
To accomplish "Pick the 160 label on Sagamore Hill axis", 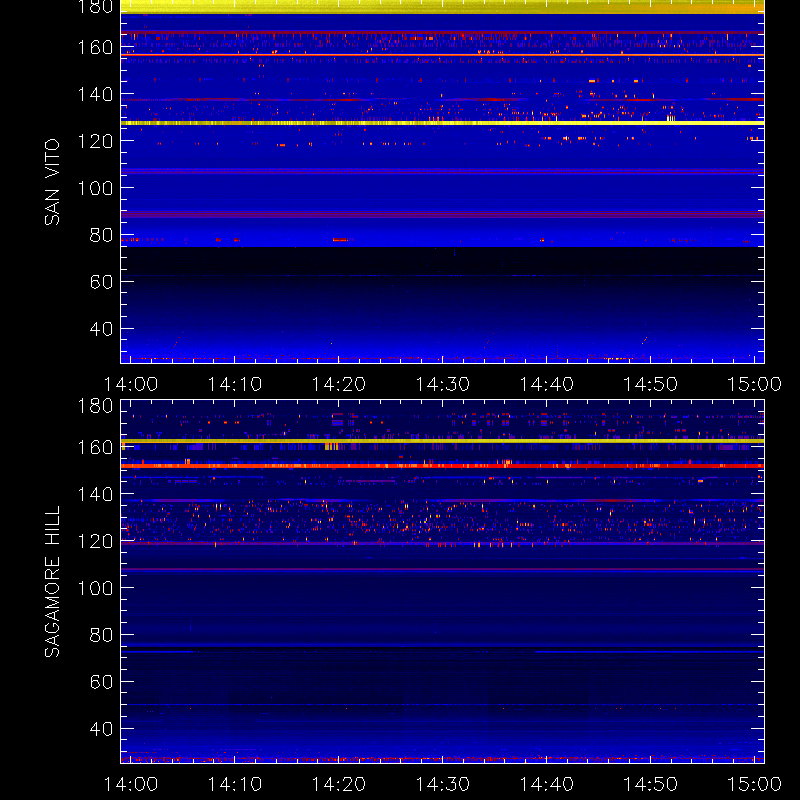I will pyautogui.click(x=95, y=447).
